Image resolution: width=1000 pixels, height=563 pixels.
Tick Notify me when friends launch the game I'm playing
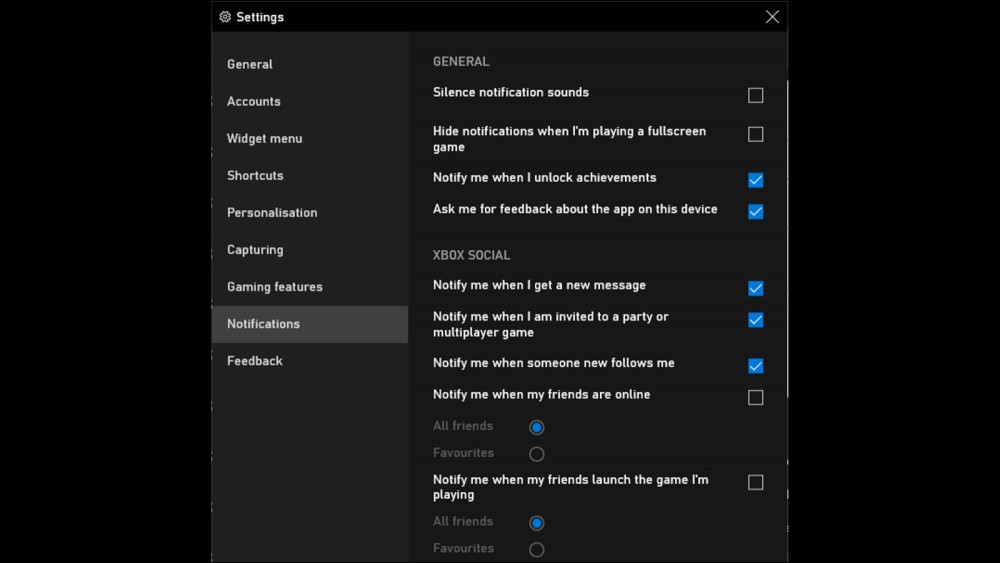point(756,483)
